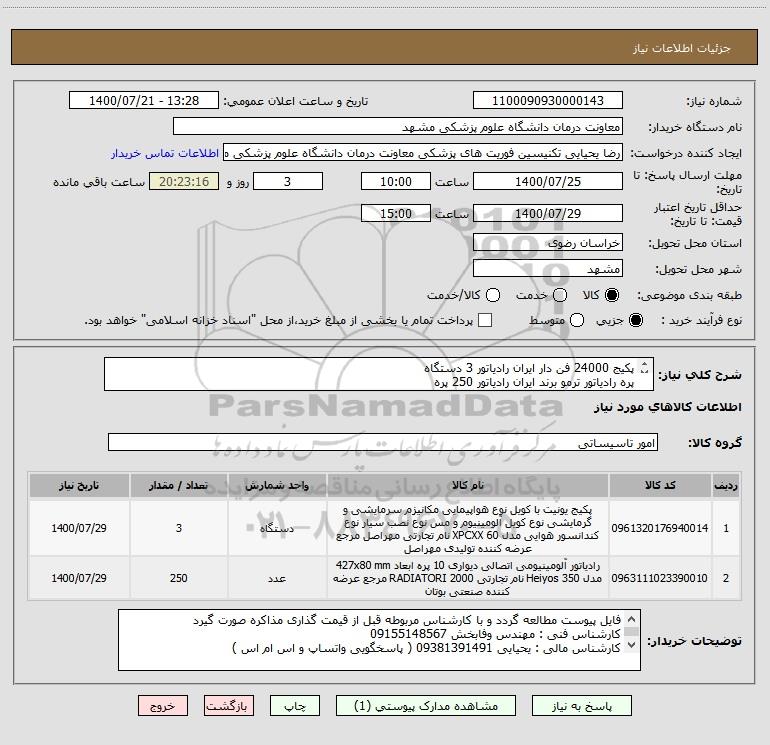Click item code 0961320176940014

point(660,528)
